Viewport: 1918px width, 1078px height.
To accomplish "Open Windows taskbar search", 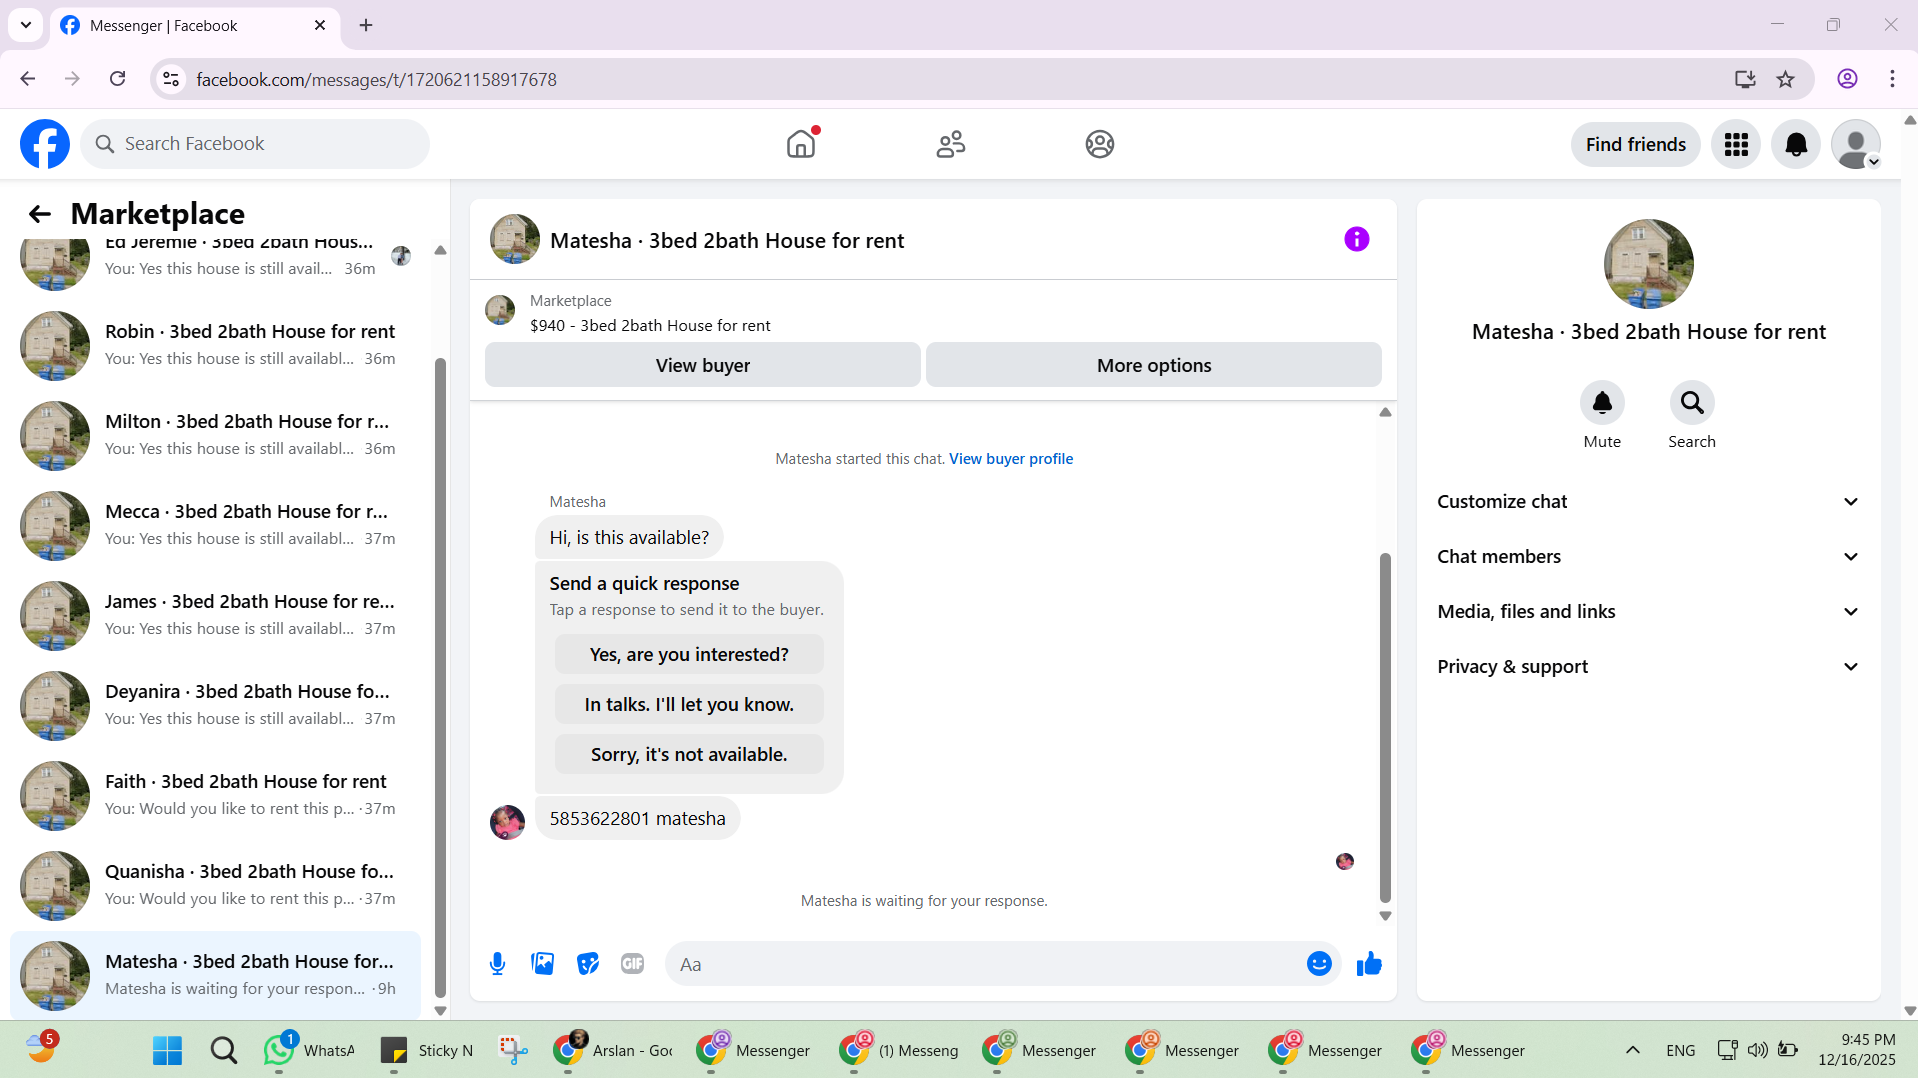I will [224, 1050].
